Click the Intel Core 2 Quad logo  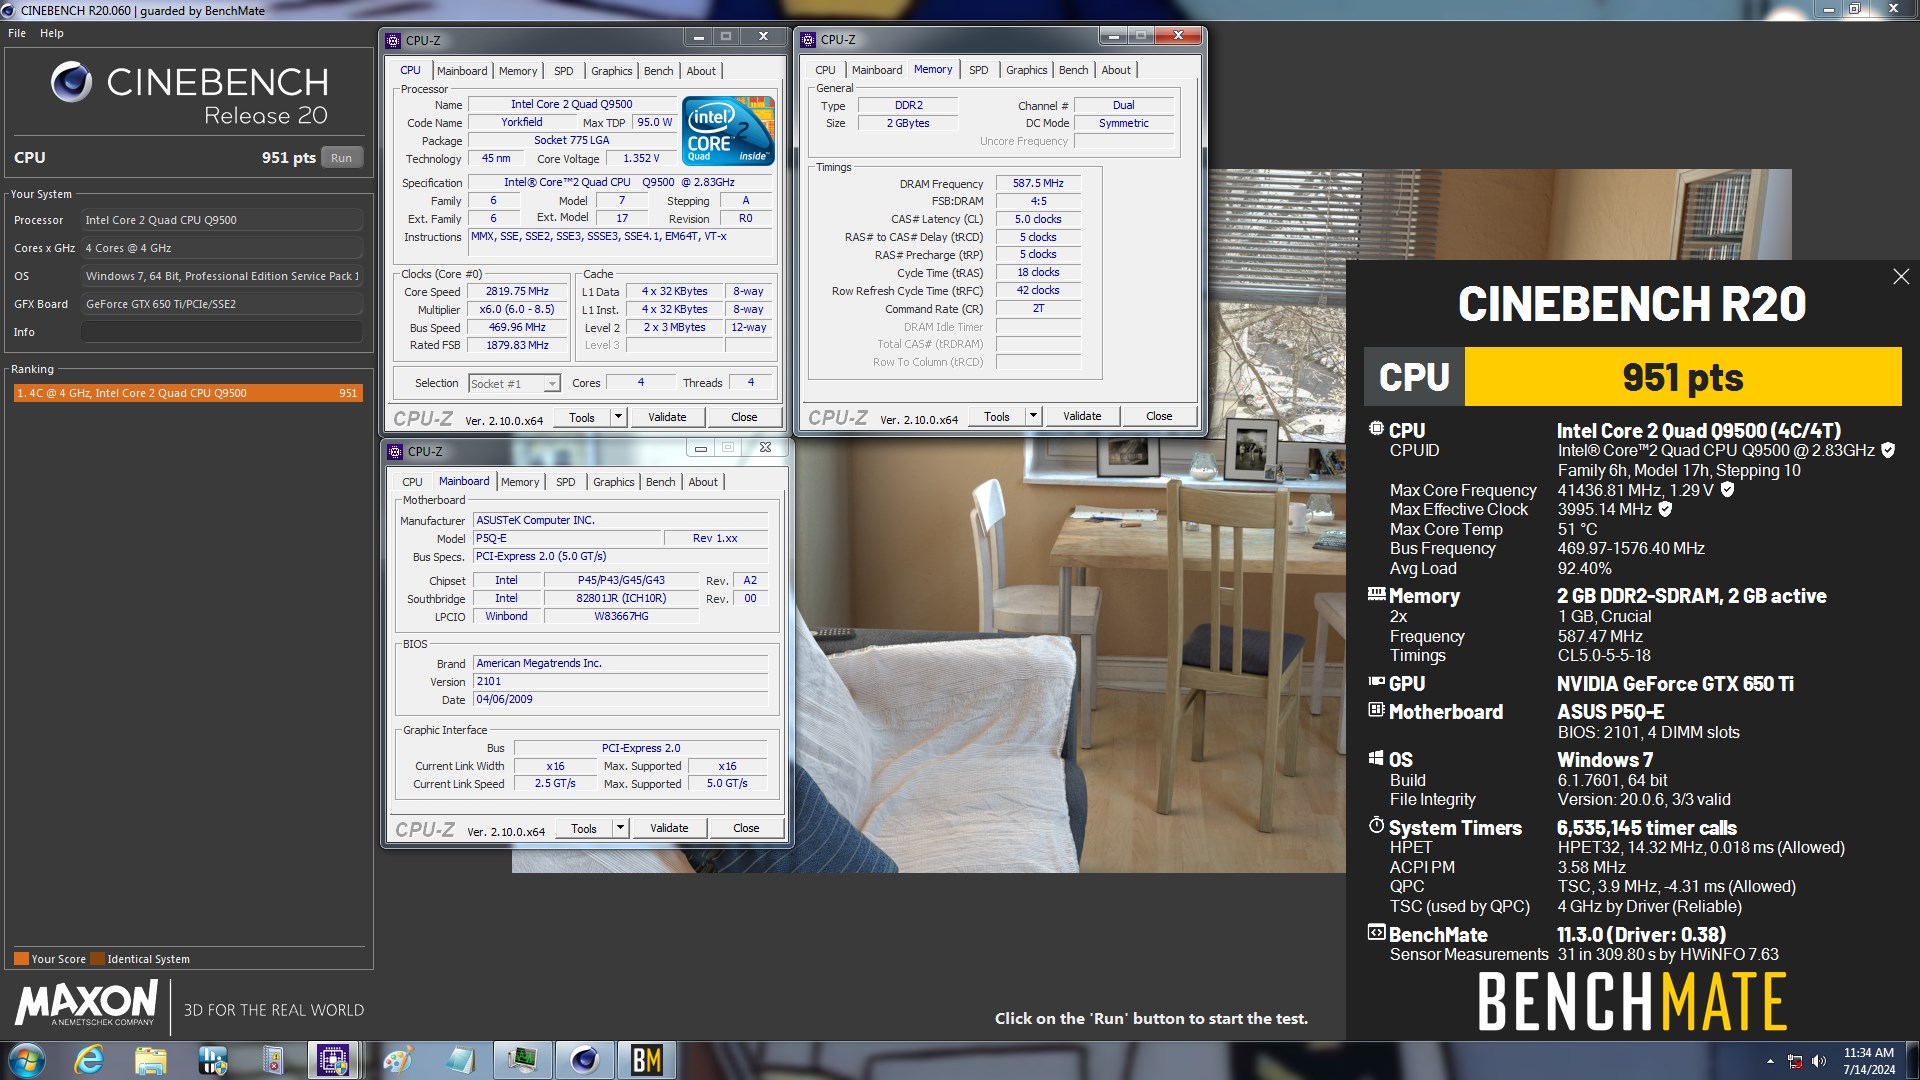click(728, 131)
